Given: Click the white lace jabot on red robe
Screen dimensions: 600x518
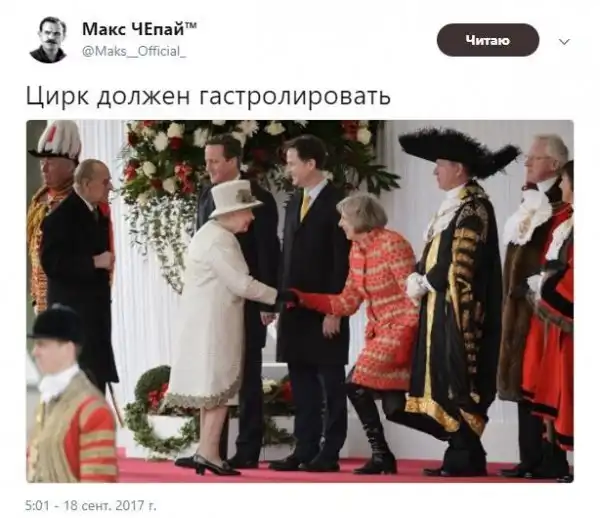Looking at the screenshot, I should (x=526, y=218).
